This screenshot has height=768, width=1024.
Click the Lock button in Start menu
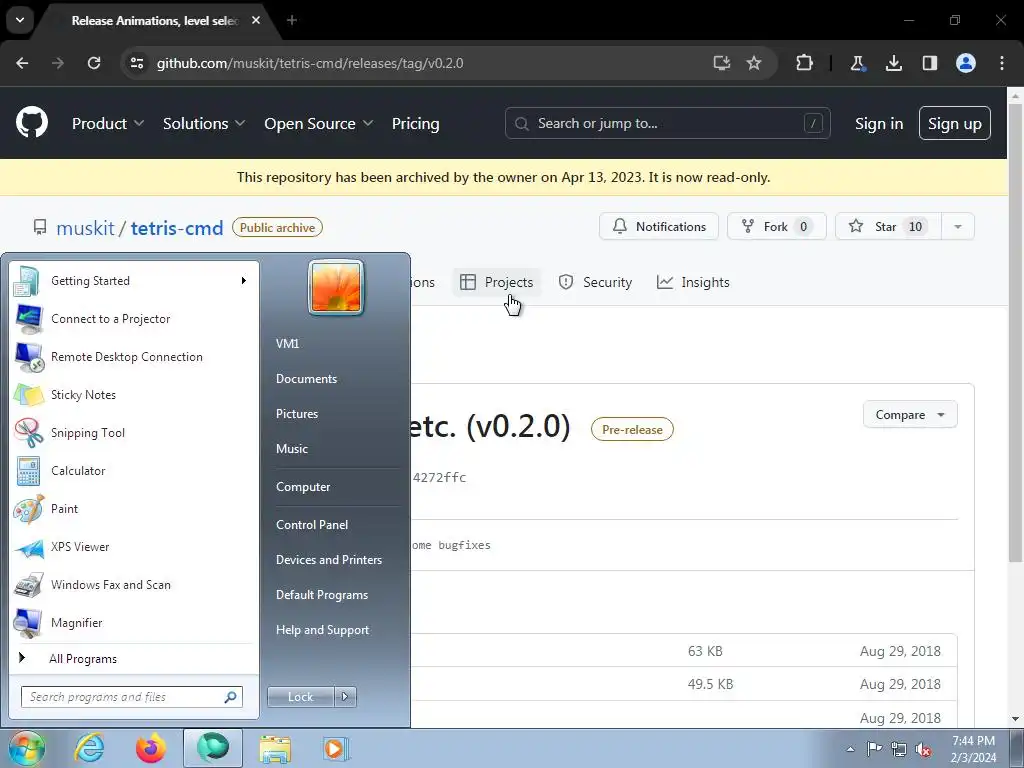click(x=300, y=697)
